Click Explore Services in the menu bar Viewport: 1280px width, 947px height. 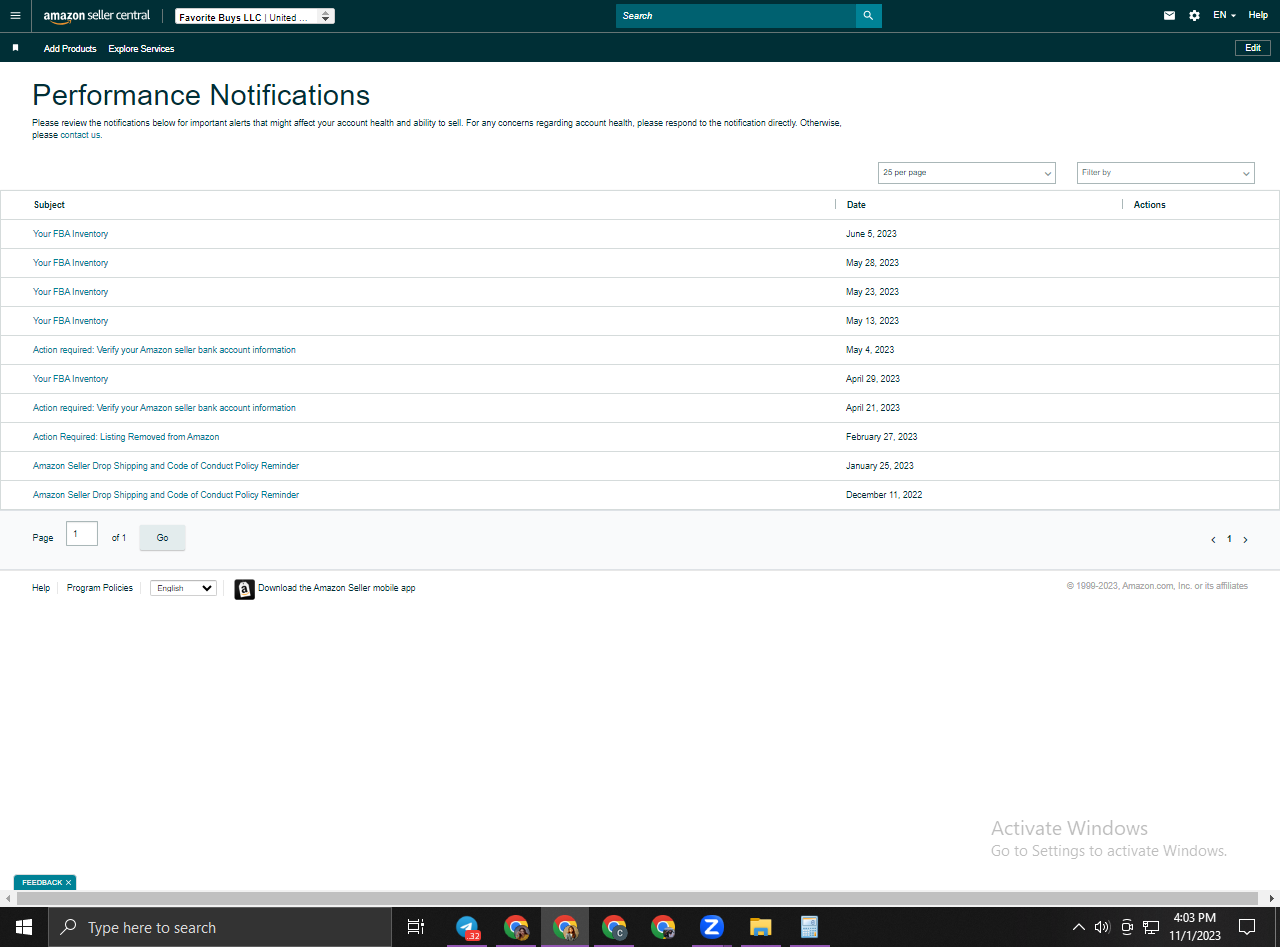(141, 49)
